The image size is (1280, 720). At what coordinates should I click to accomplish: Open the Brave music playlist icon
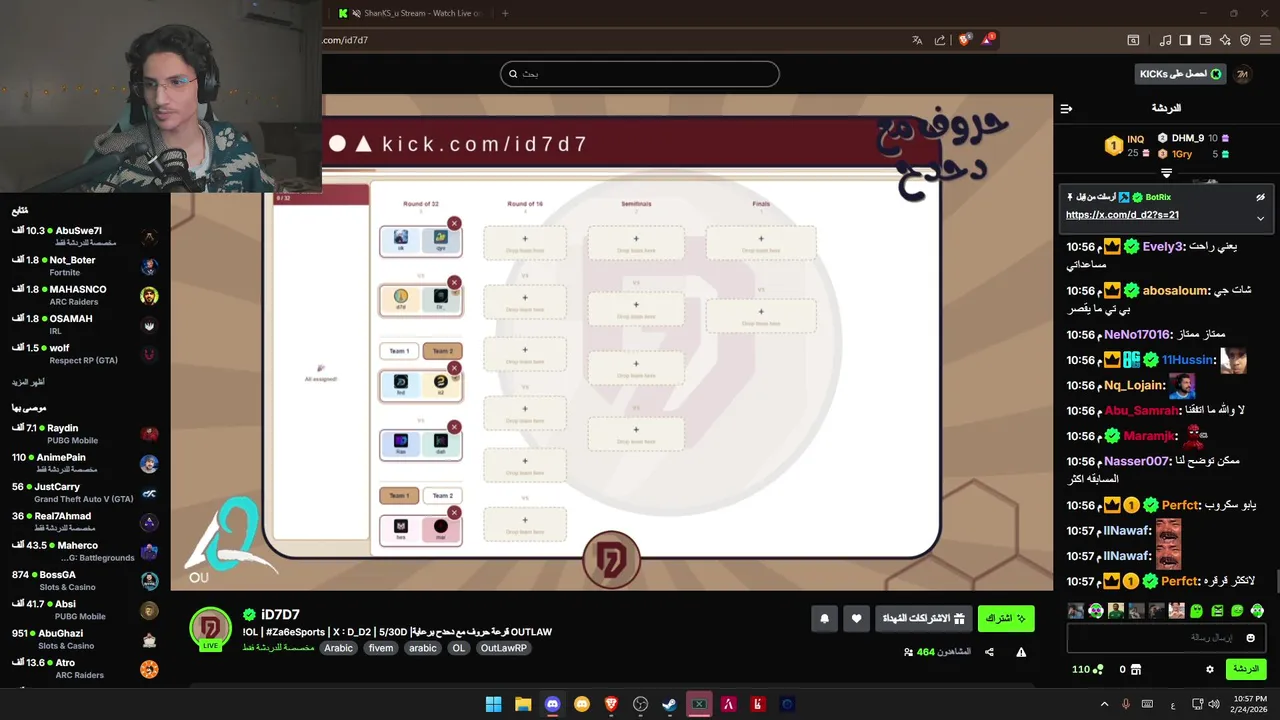pyautogui.click(x=1166, y=40)
